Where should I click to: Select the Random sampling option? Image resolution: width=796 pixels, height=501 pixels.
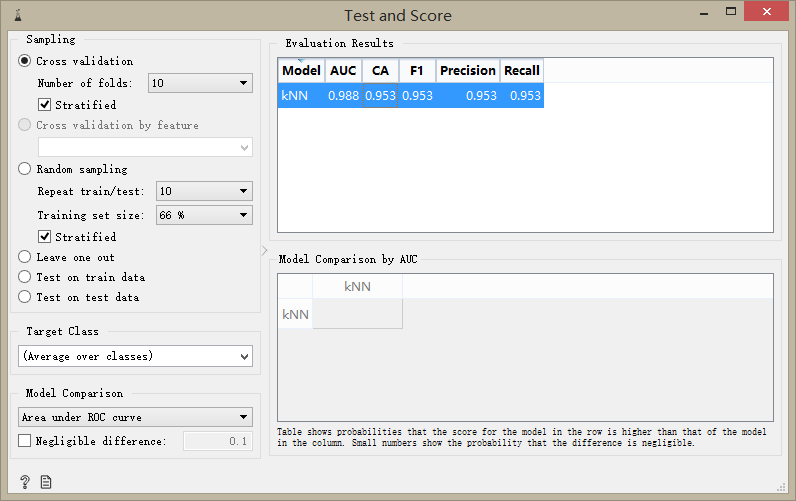(x=73, y=169)
